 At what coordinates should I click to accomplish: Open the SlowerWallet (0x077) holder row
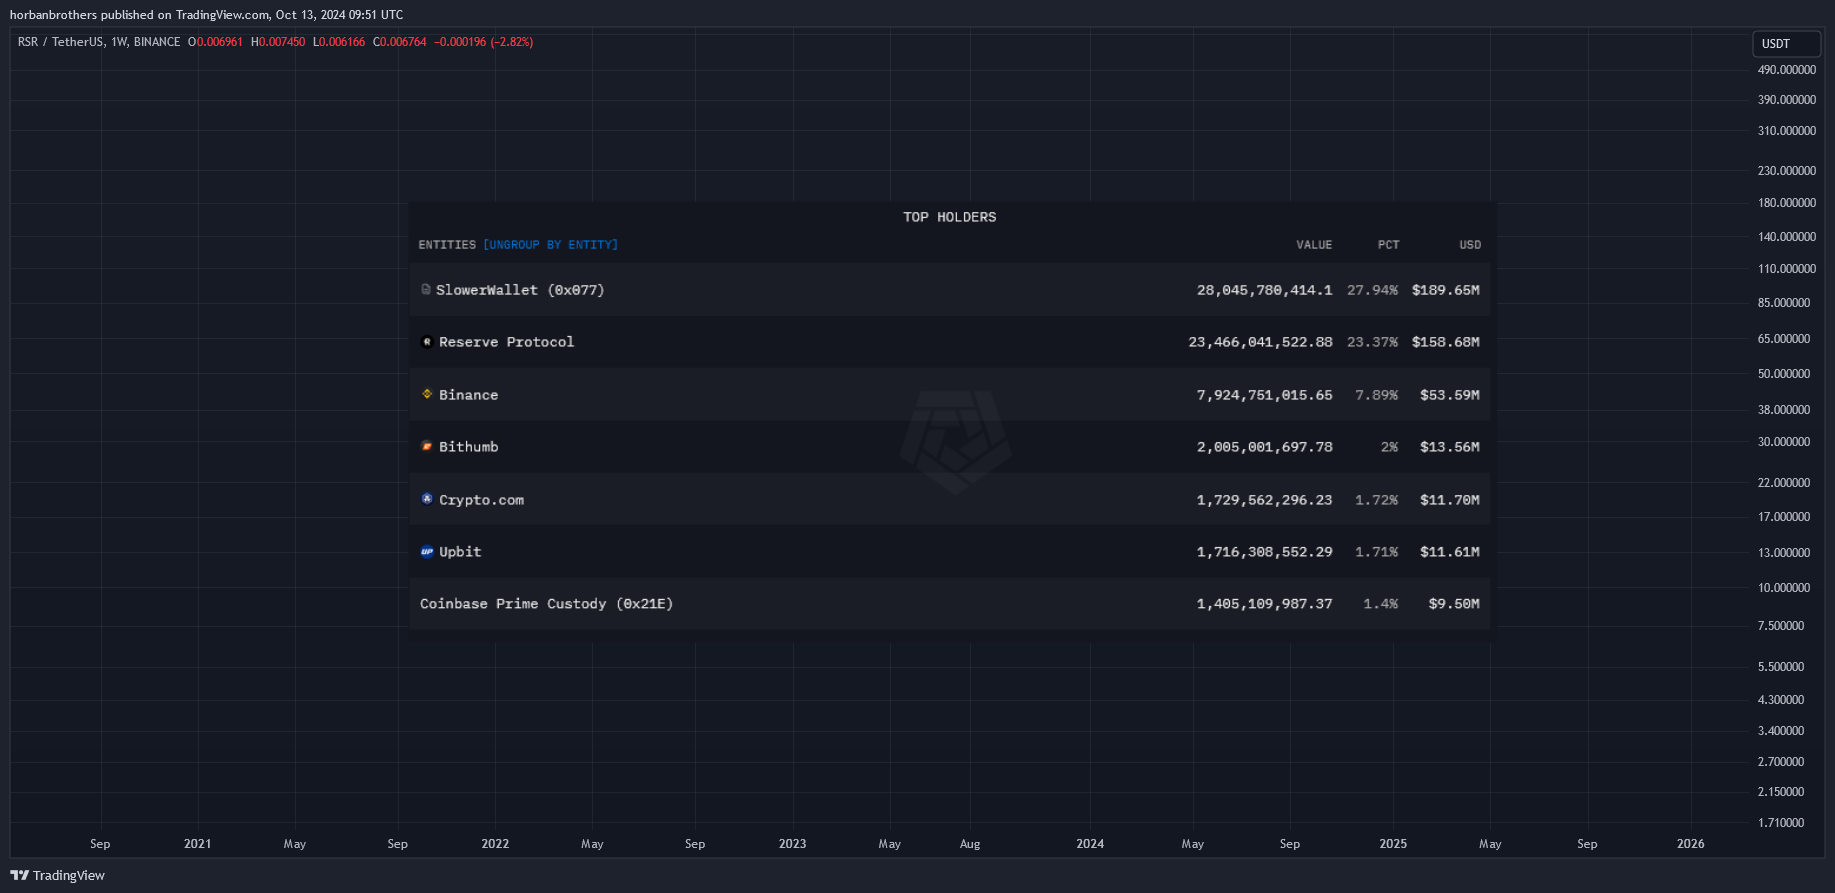point(949,290)
